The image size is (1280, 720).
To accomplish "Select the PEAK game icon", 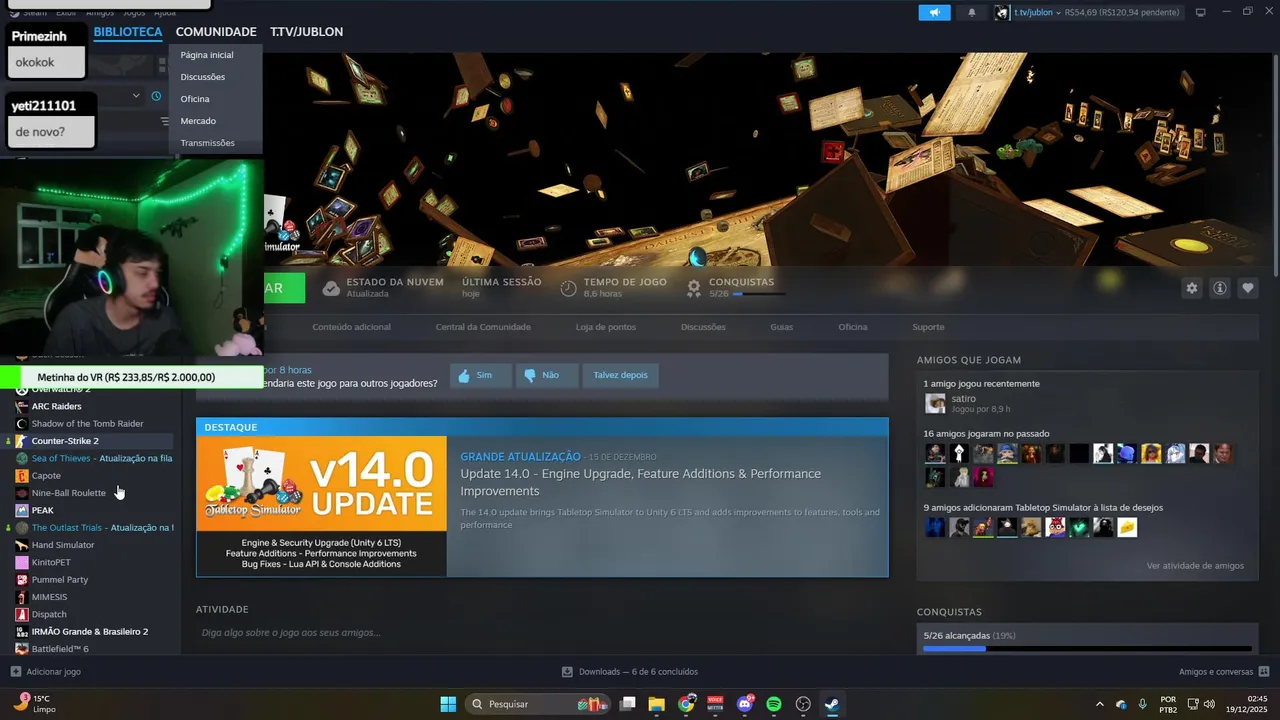I will tap(22, 510).
